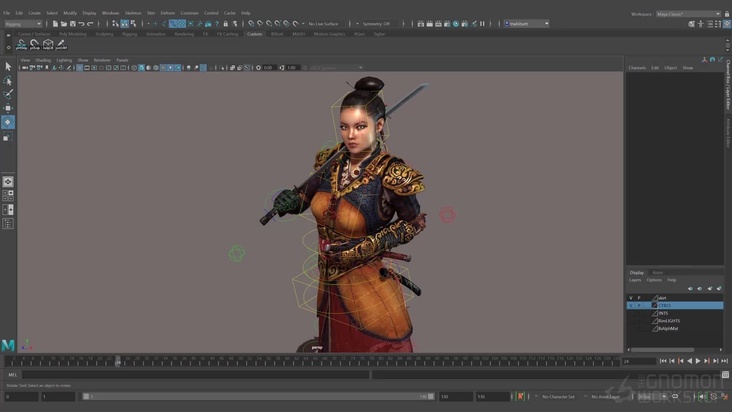
Task: Select the arrow Select tool in the toolbox
Action: pos(8,66)
